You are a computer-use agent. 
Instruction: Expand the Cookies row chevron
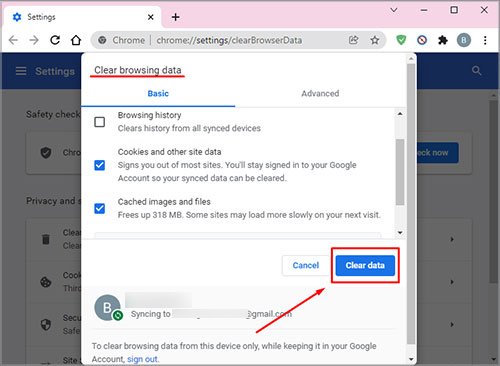452,282
